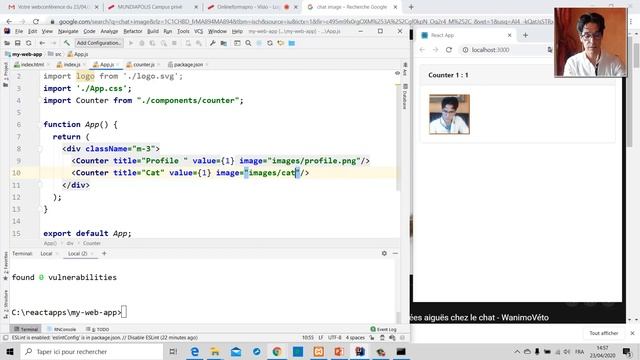Close the React App browser tab
The width and height of the screenshot is (640, 360).
[509, 35]
